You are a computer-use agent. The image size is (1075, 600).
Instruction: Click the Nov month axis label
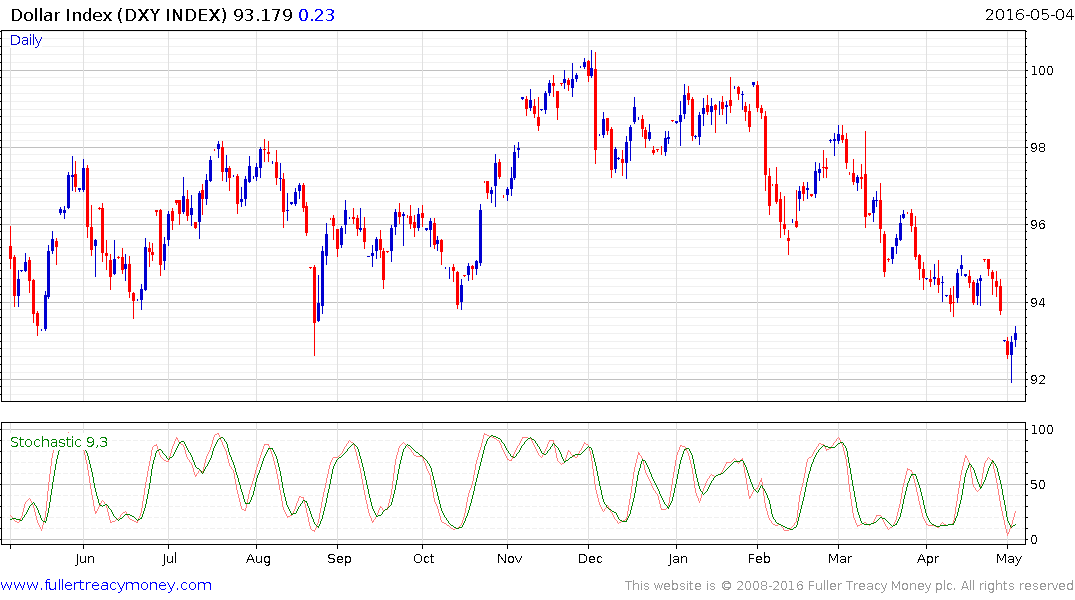[x=509, y=559]
